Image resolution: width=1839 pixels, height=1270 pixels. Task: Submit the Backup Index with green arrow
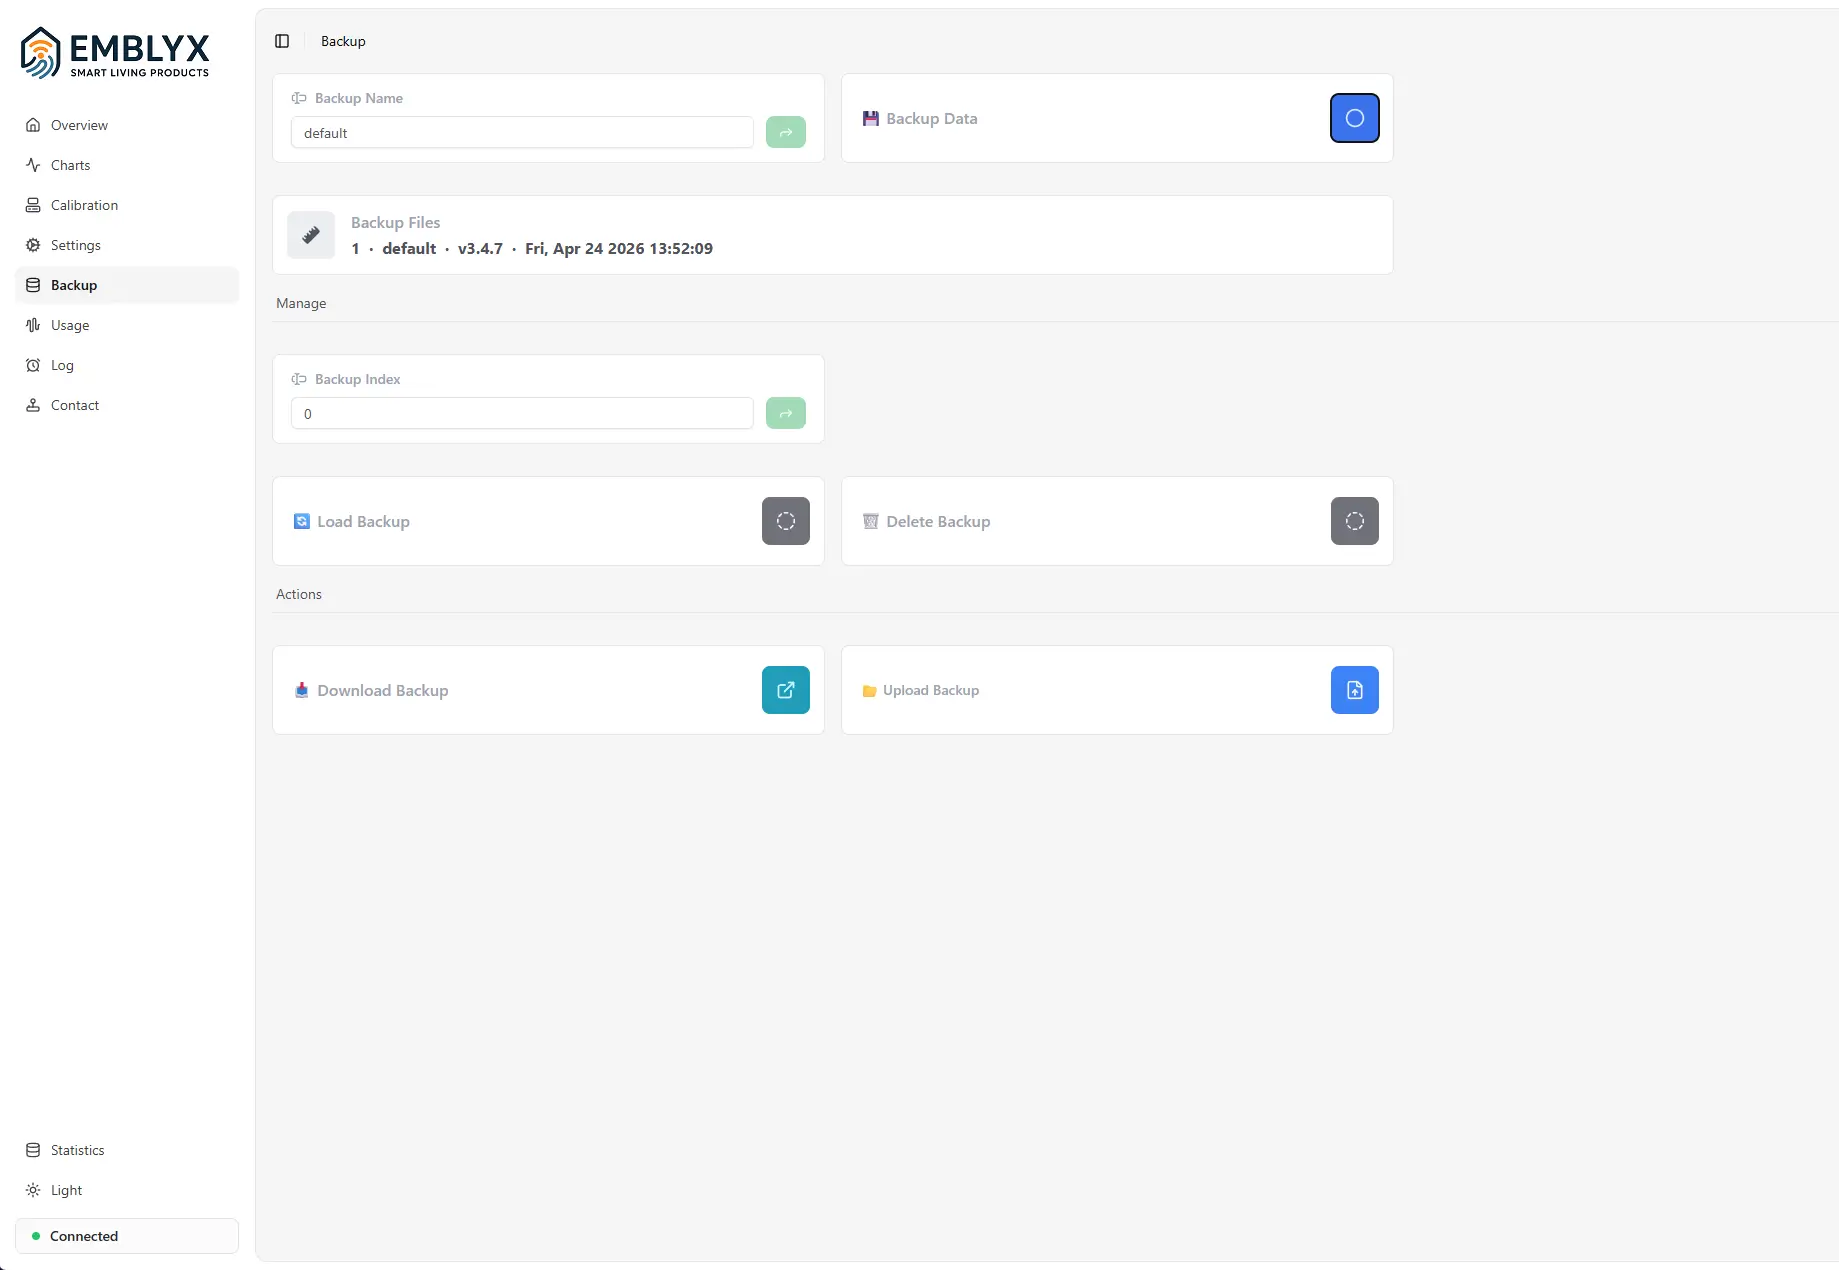click(x=786, y=413)
